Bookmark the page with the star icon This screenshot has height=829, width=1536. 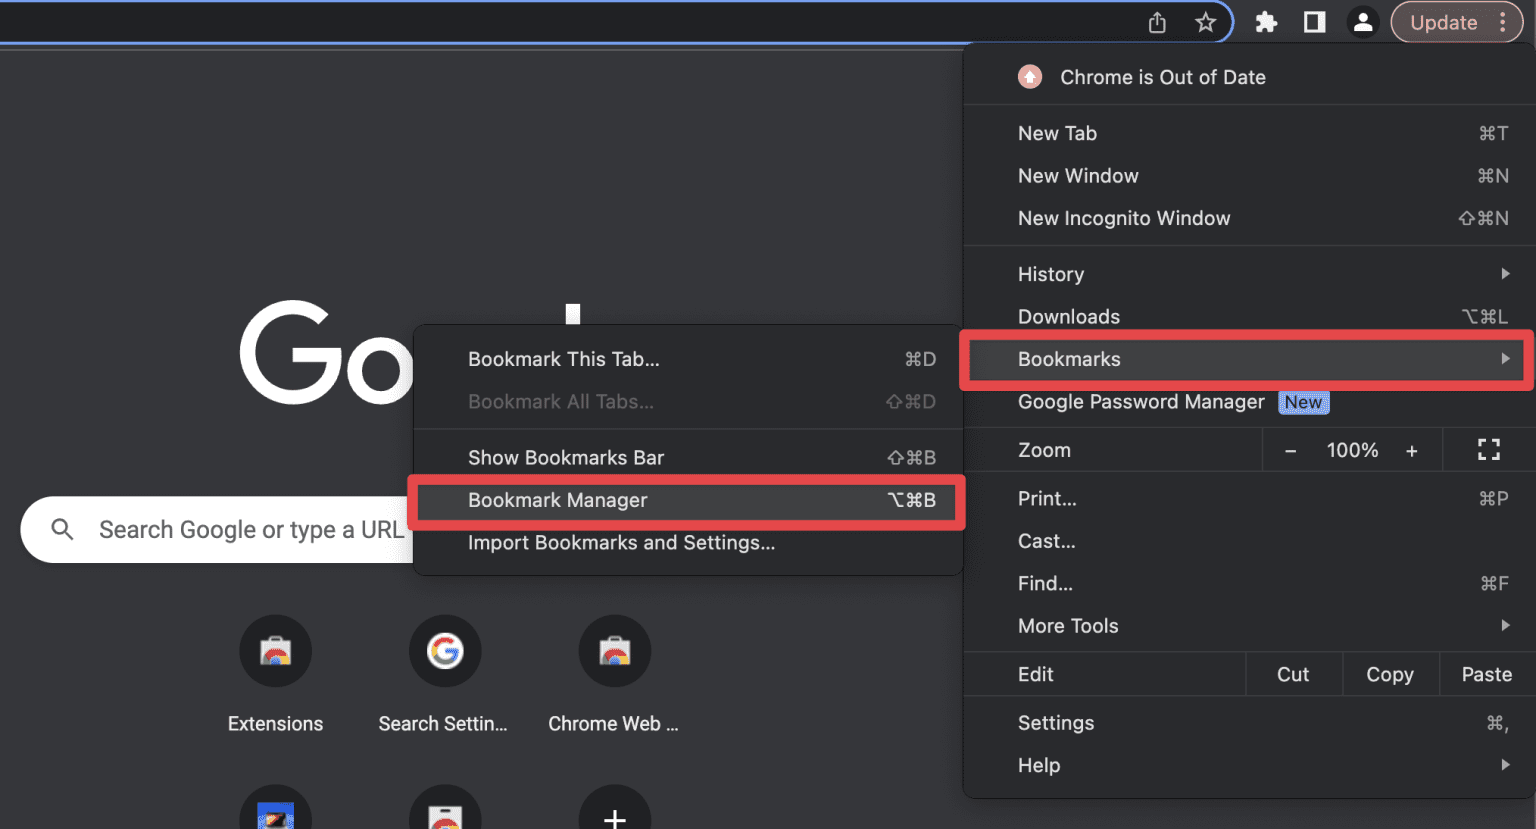[1205, 21]
